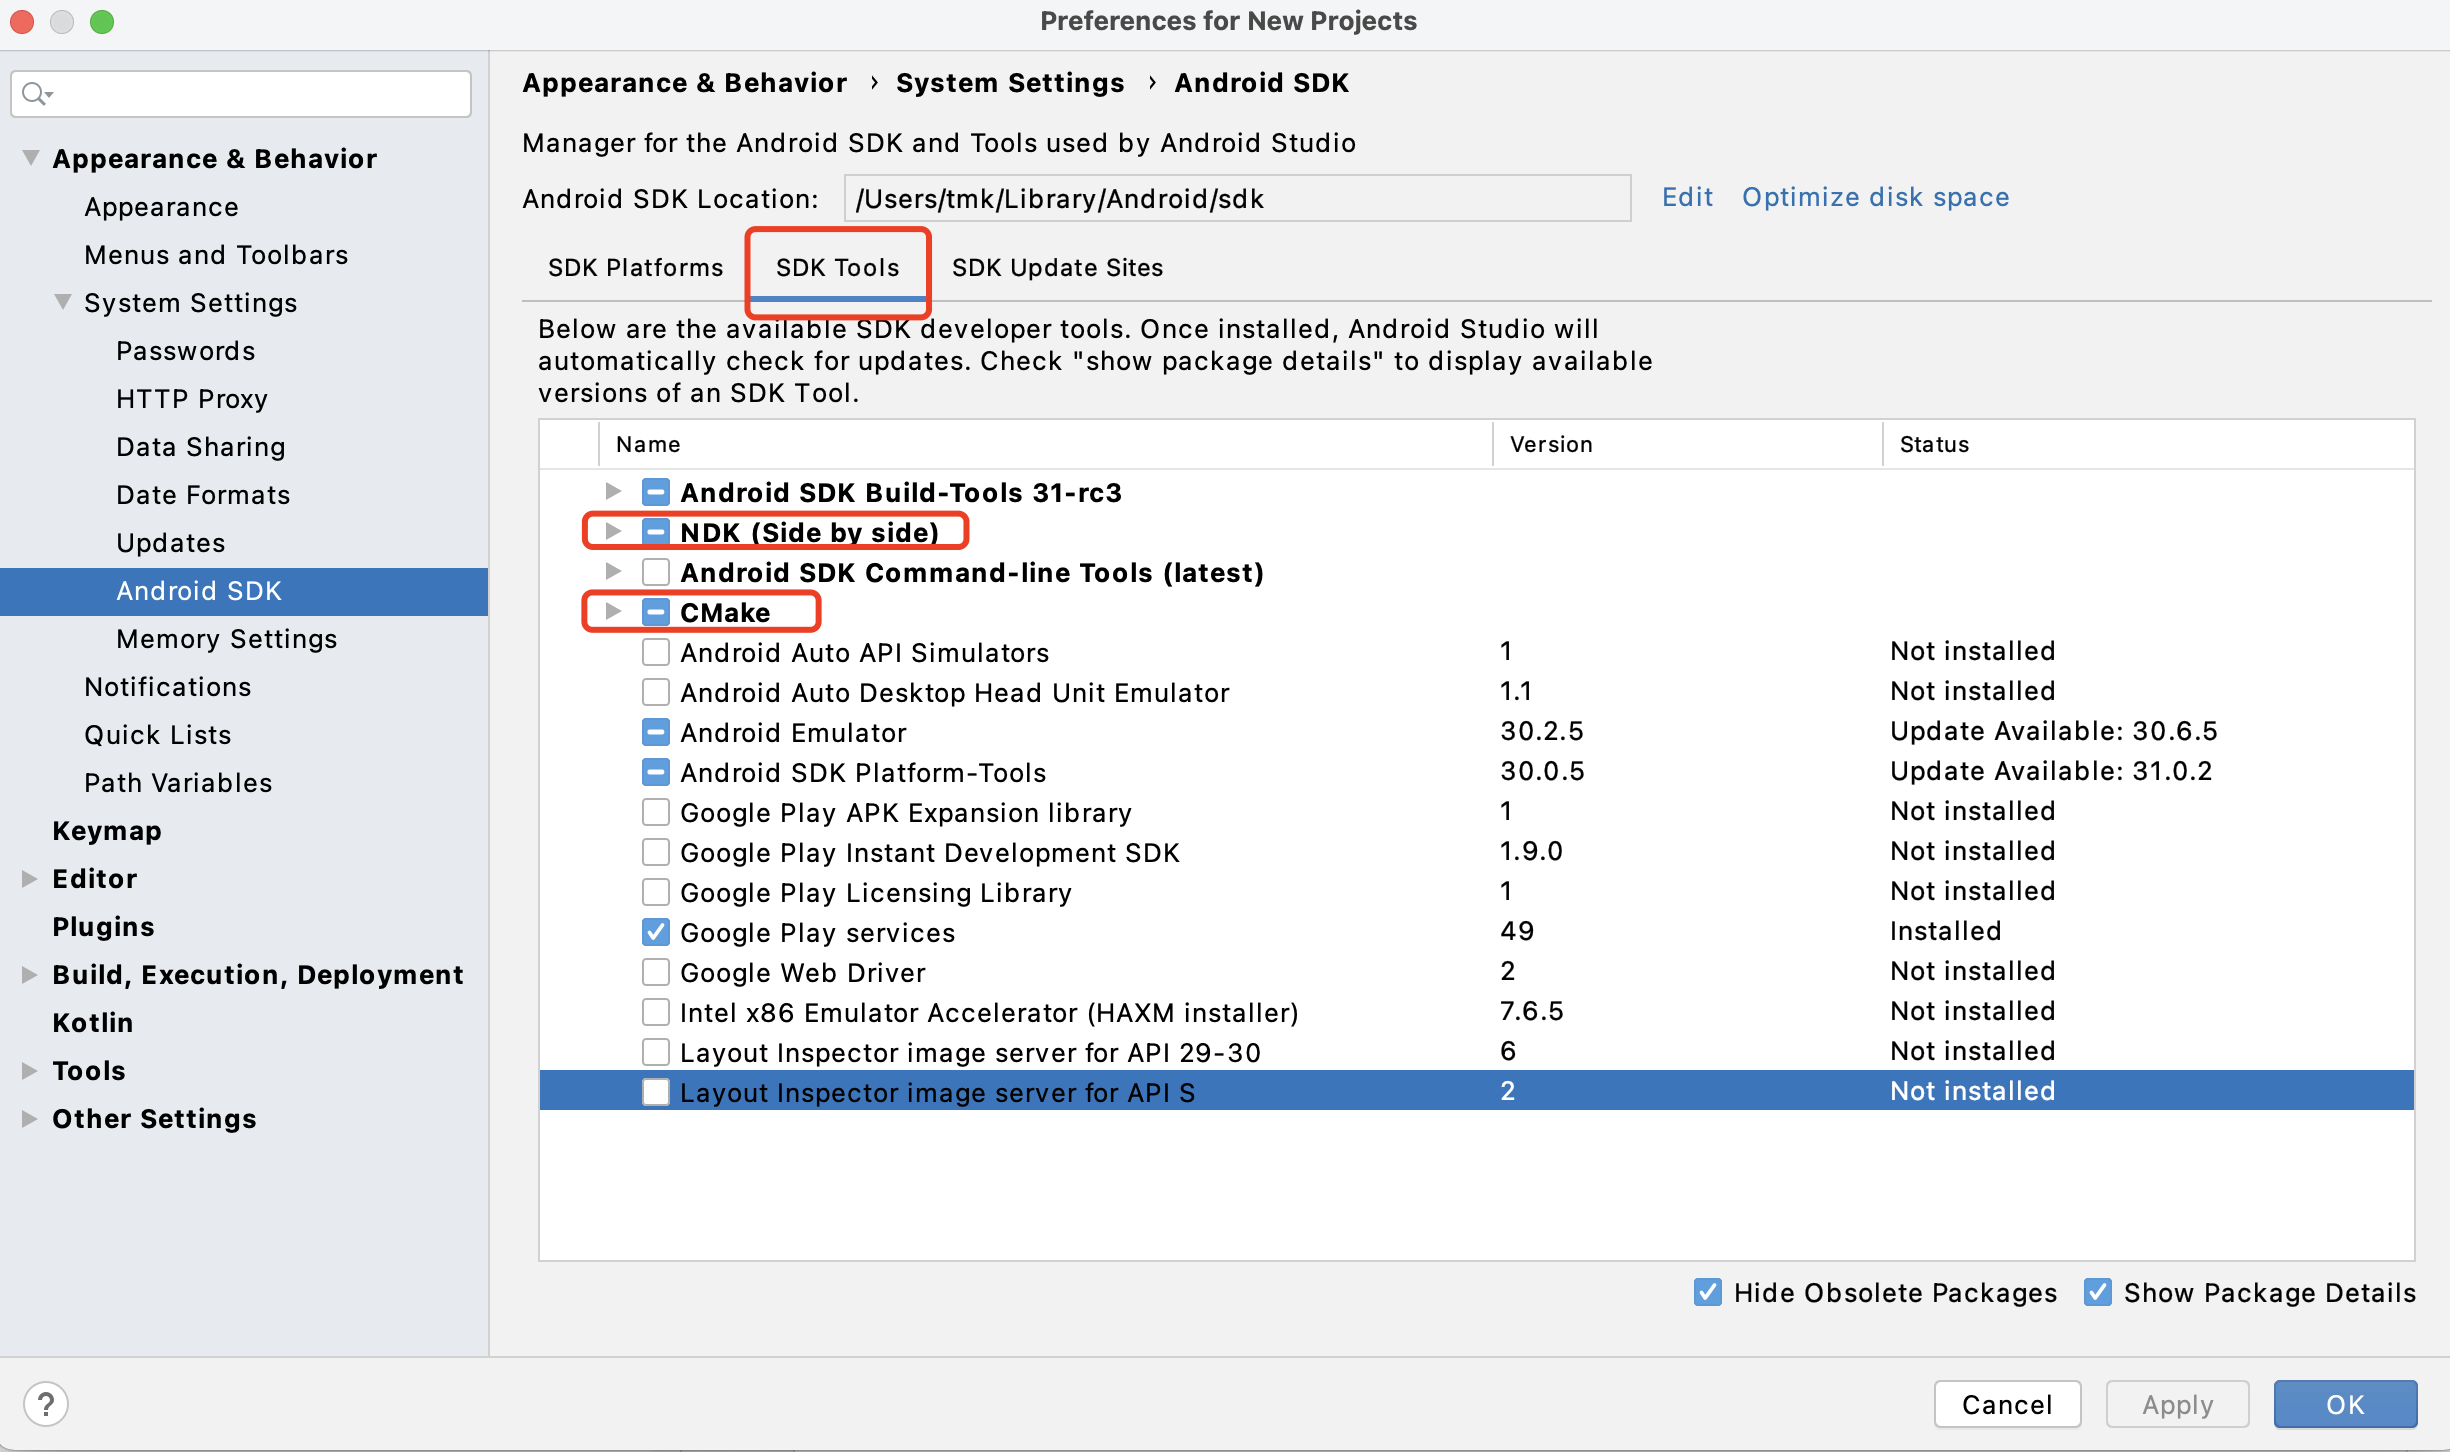
Task: Expand Build, Execution, Deployment section
Action: pyautogui.click(x=29, y=975)
